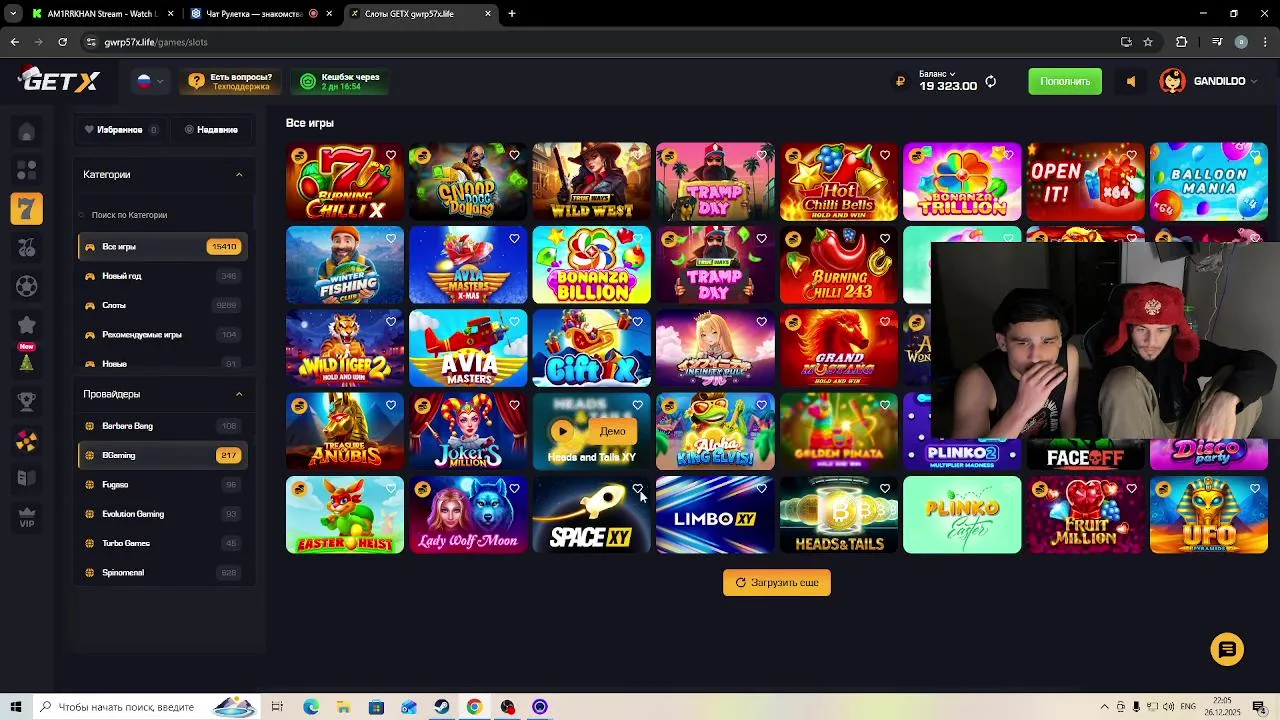The width and height of the screenshot is (1280, 720).
Task: Click the Windows Start button
Action: [x=15, y=707]
